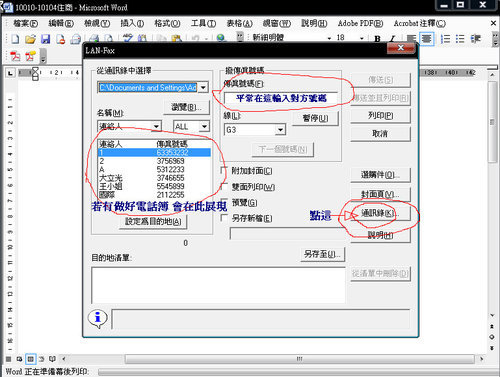
Task: Click the 瀏覽(B)... browse button
Action: 186,107
